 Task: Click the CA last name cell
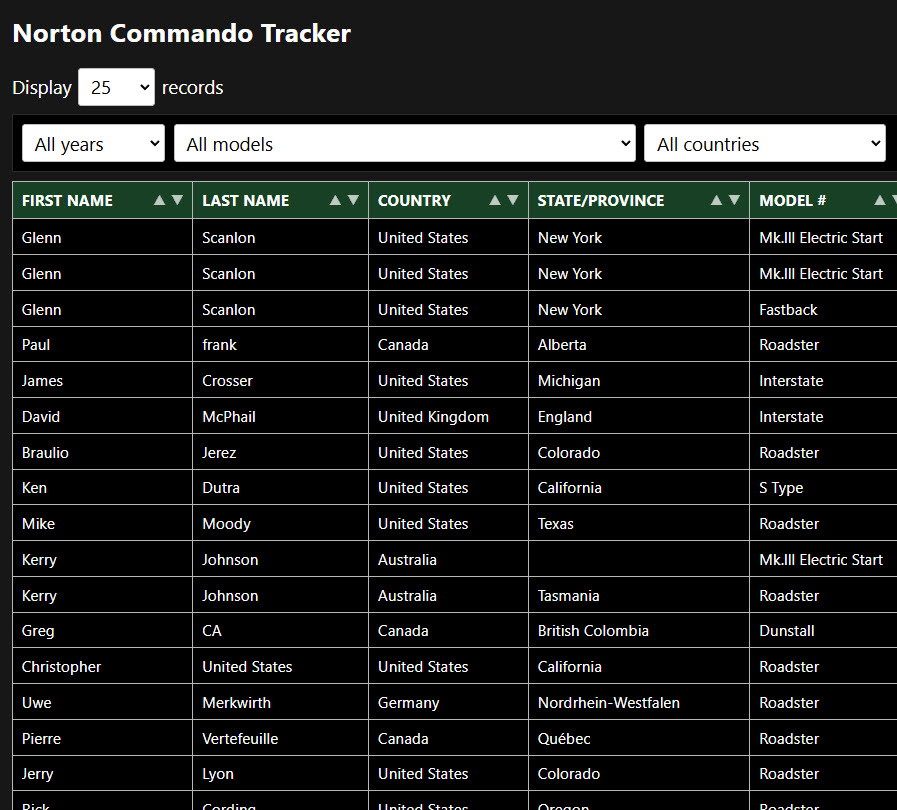[280, 631]
